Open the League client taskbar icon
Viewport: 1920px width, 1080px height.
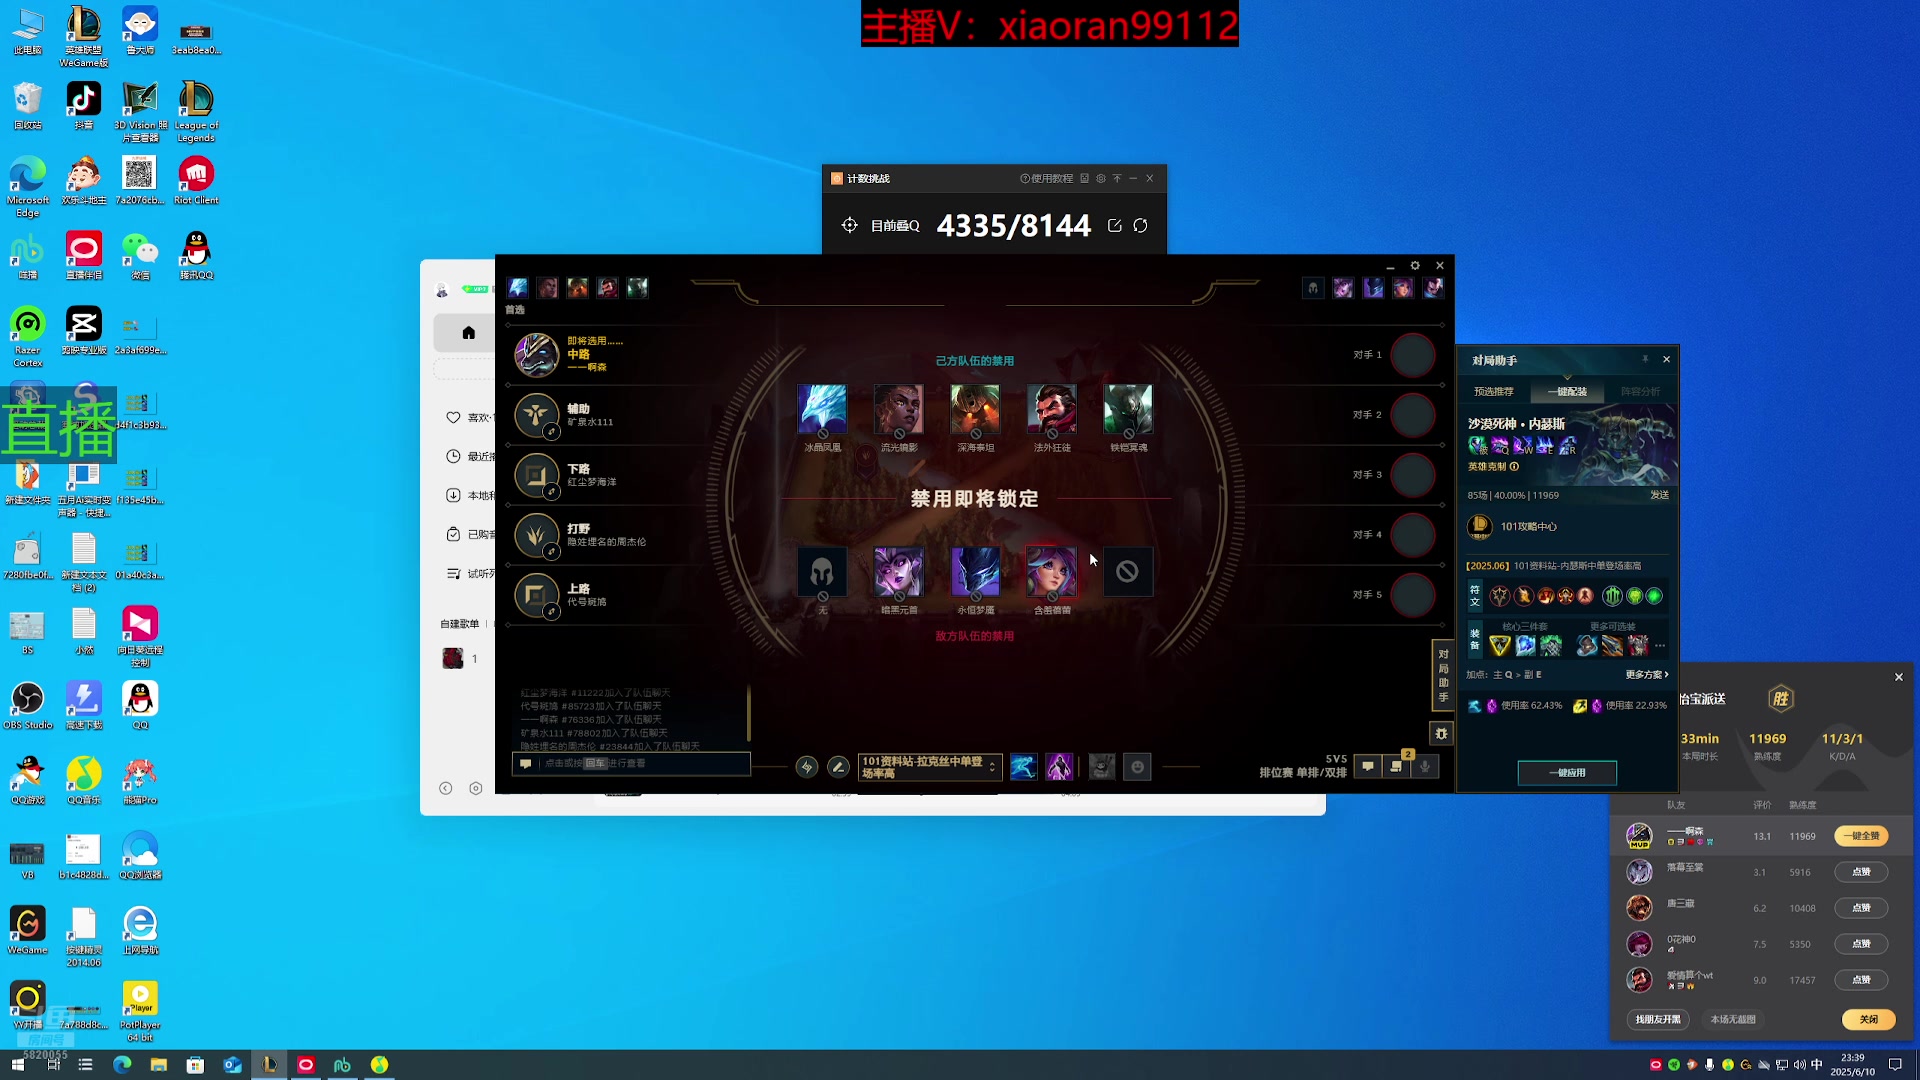coord(269,1065)
